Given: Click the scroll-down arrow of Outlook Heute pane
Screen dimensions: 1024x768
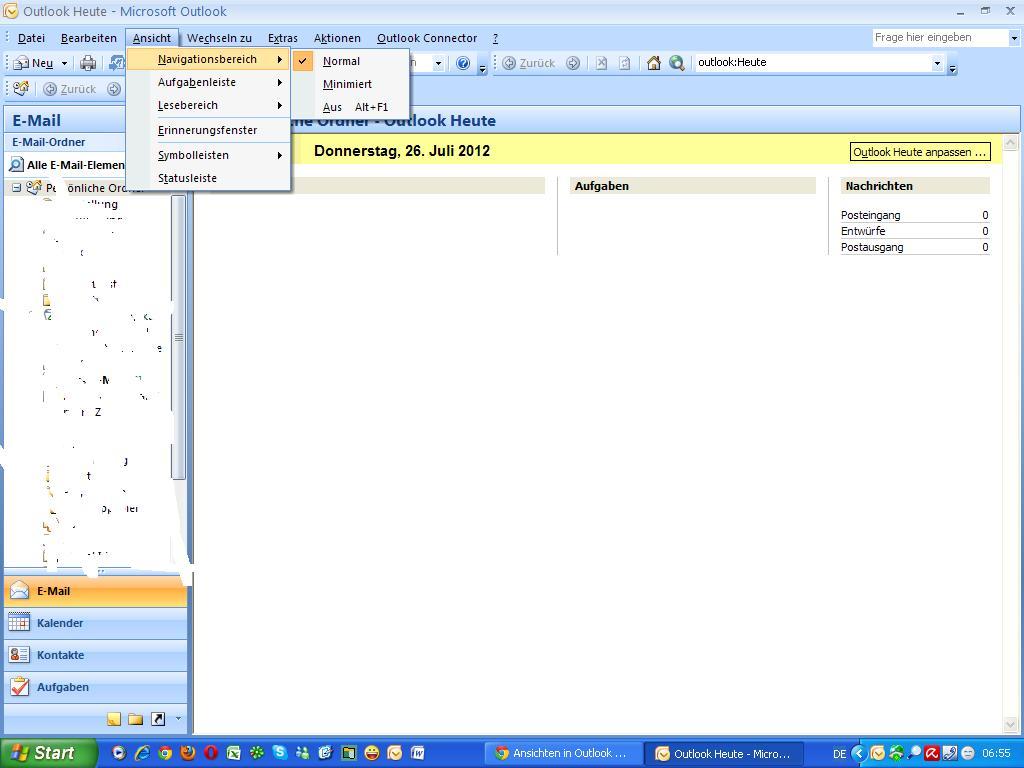Looking at the screenshot, I should (1010, 725).
